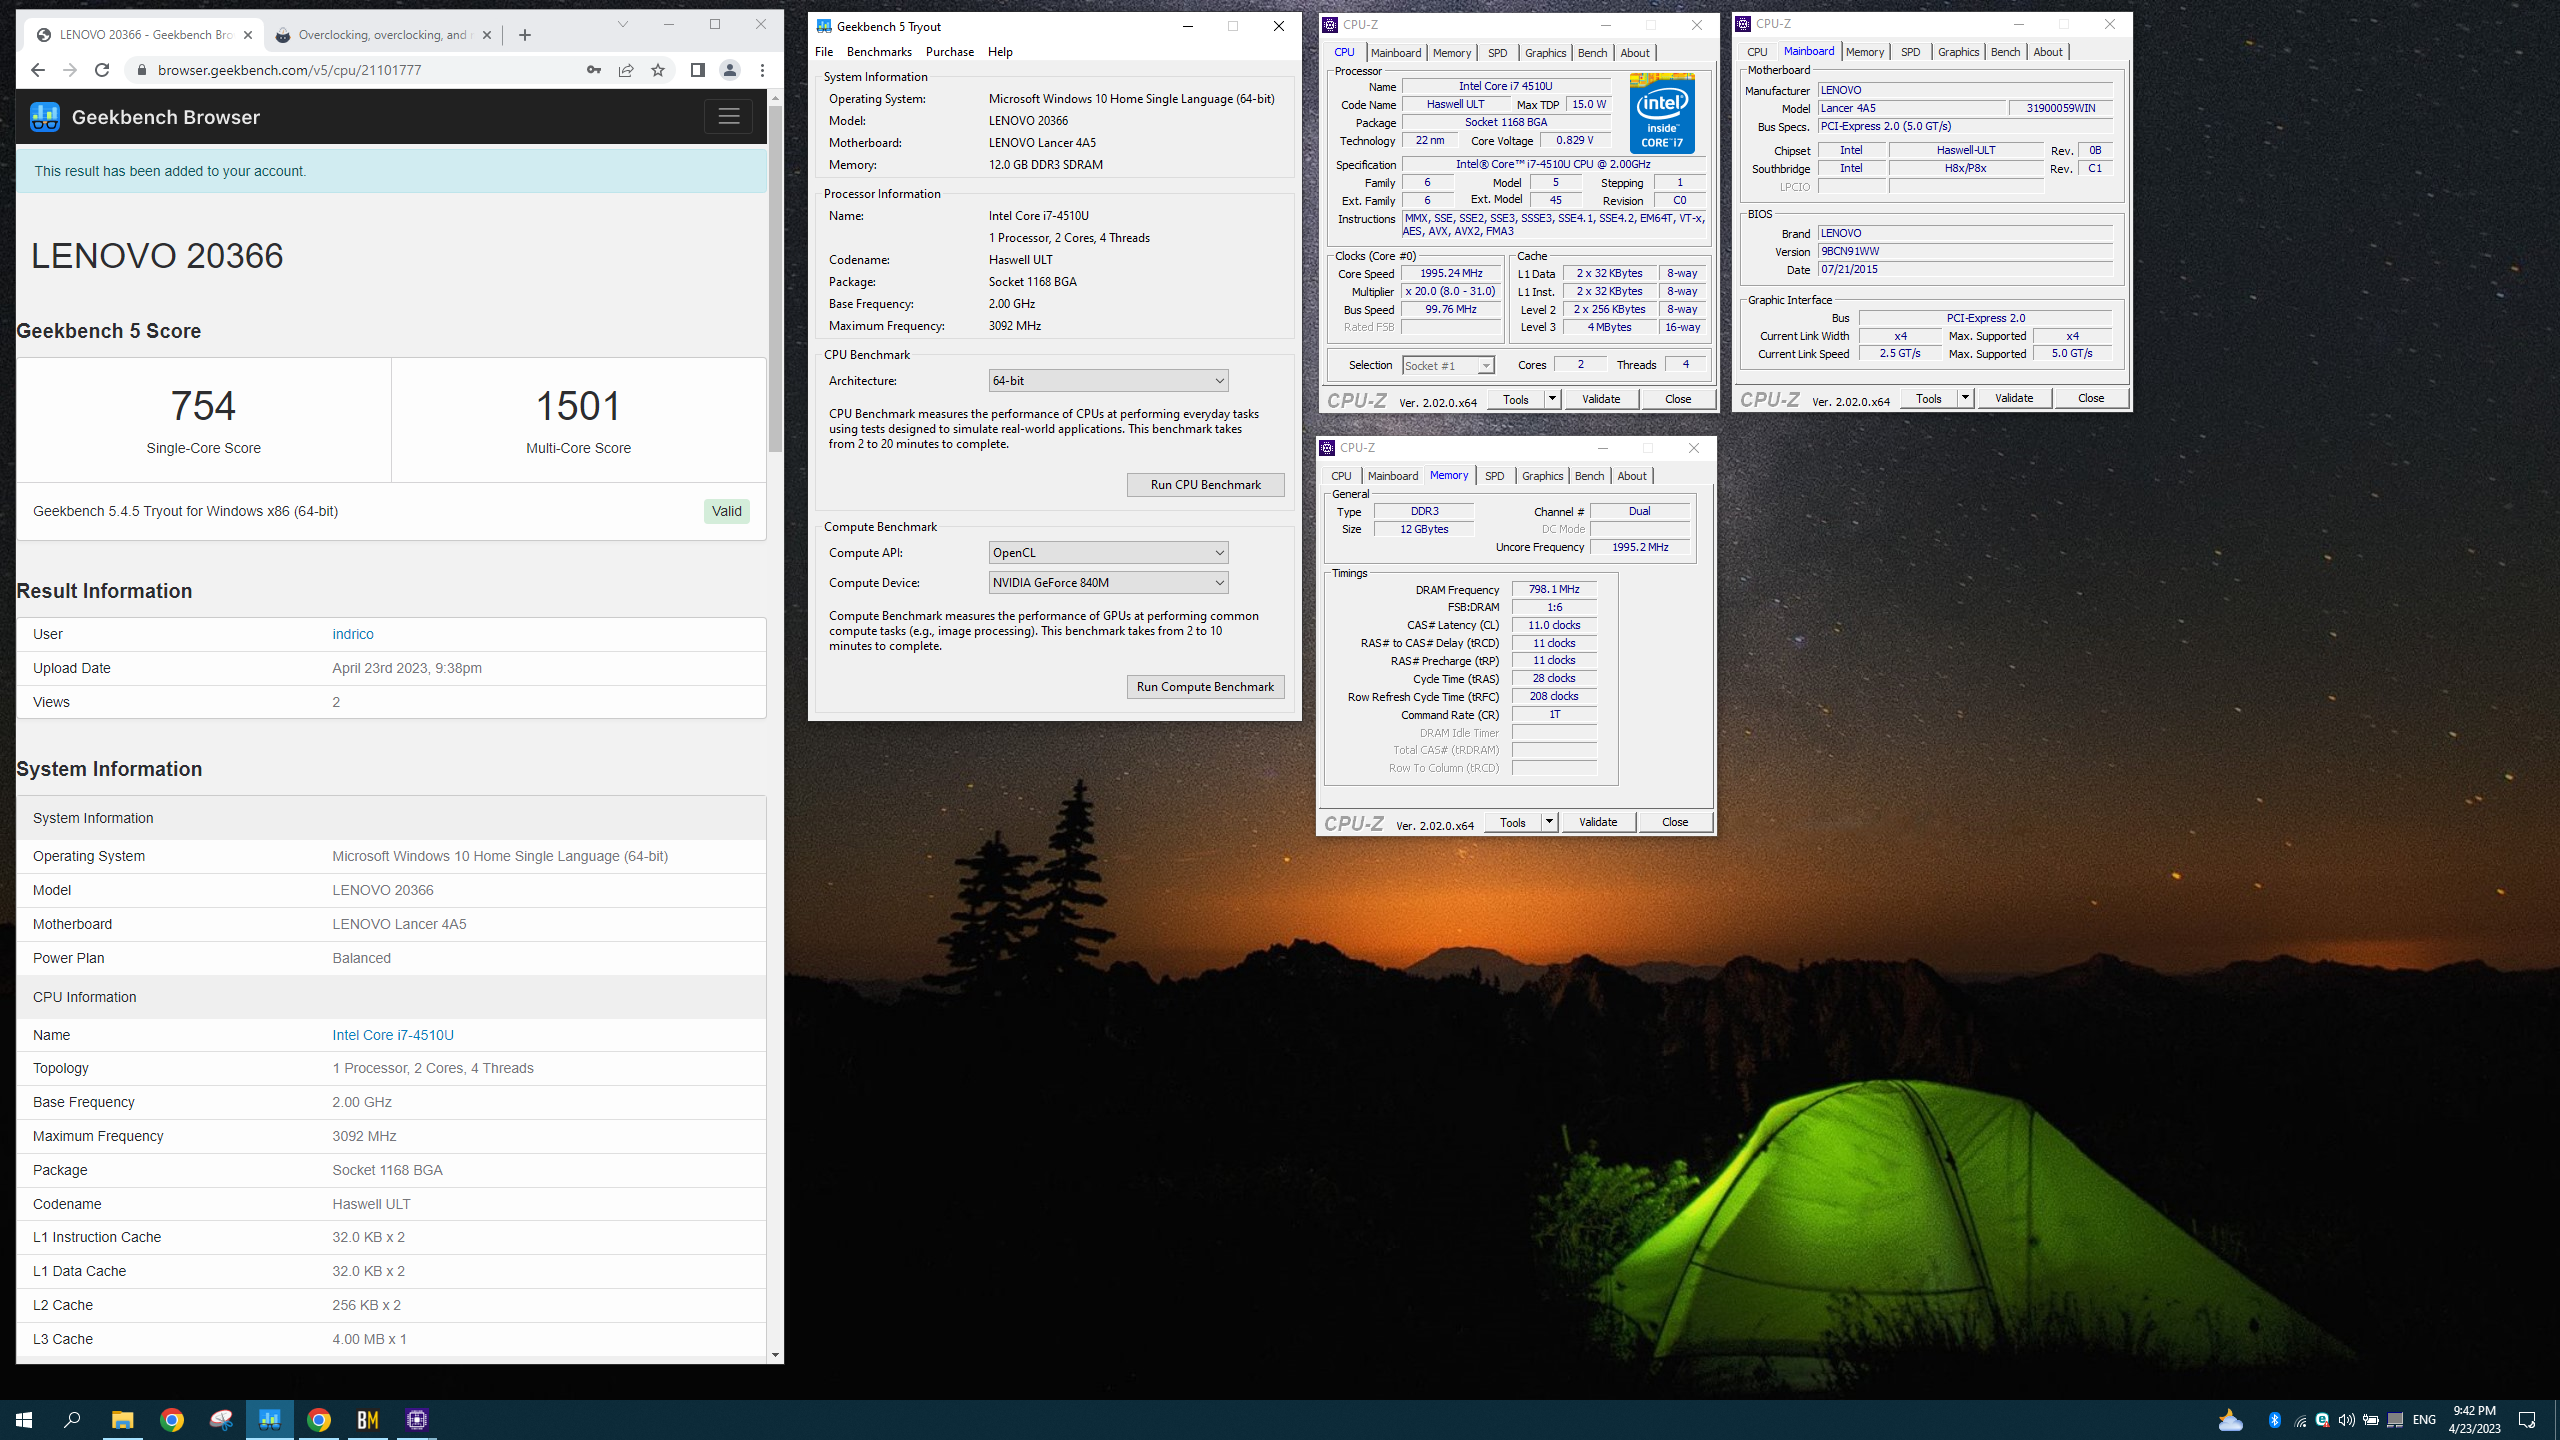The width and height of the screenshot is (2560, 1440).
Task: Open the notification center icon
Action: coord(2527,1420)
